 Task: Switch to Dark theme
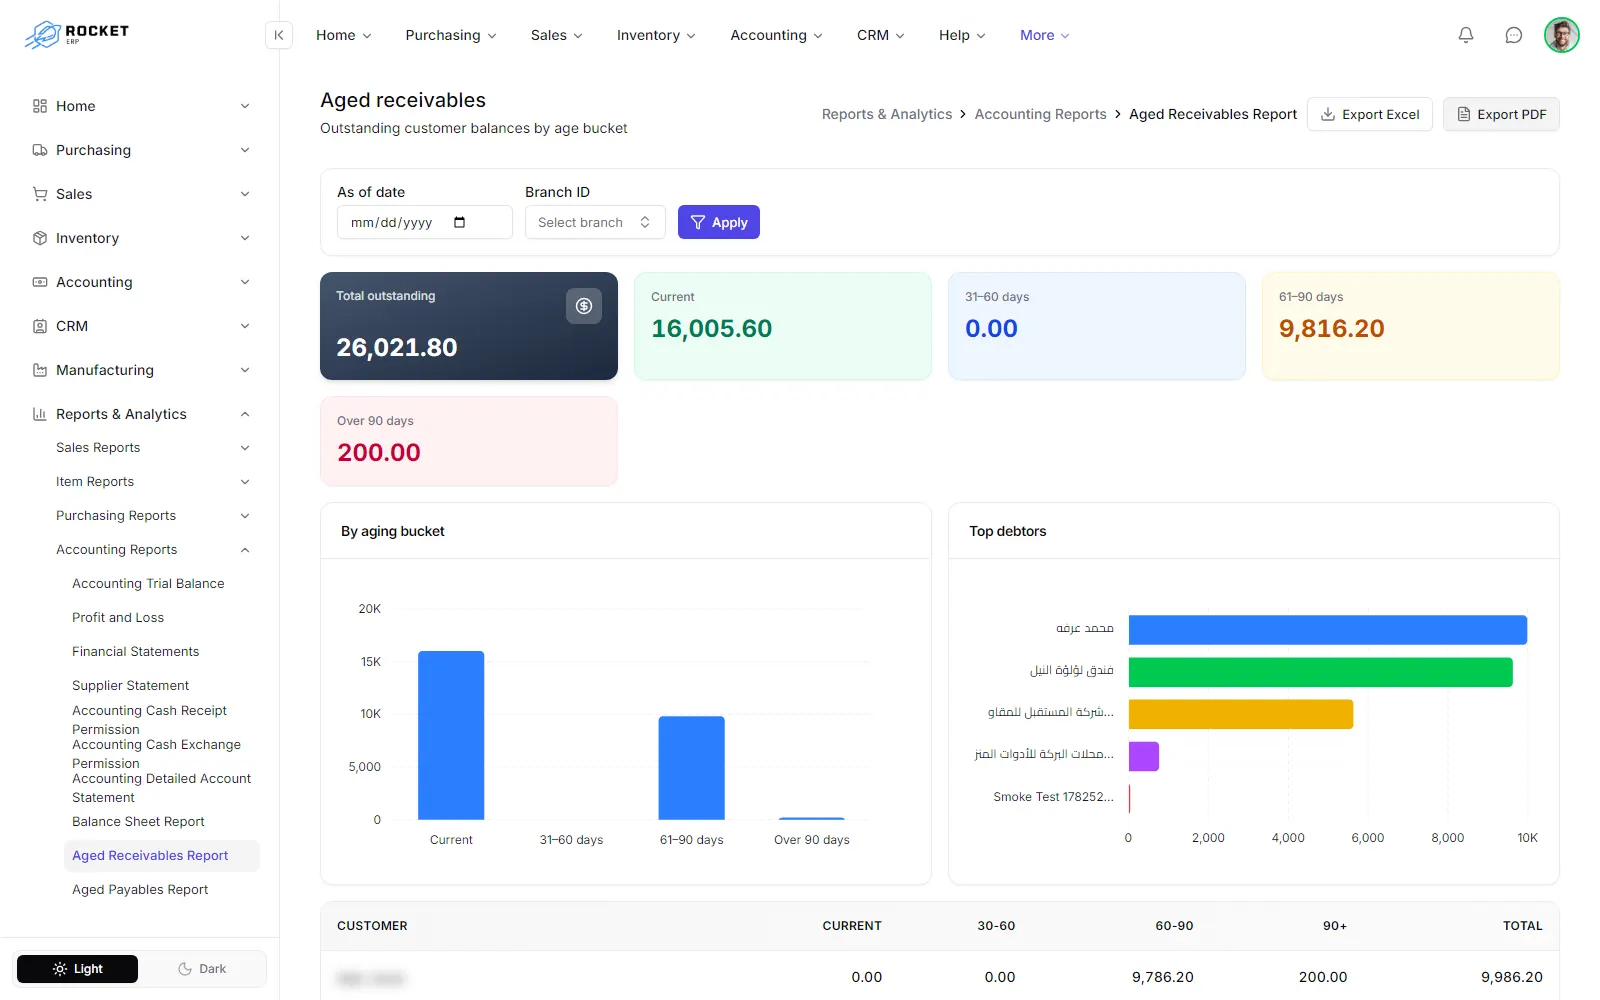click(x=202, y=969)
